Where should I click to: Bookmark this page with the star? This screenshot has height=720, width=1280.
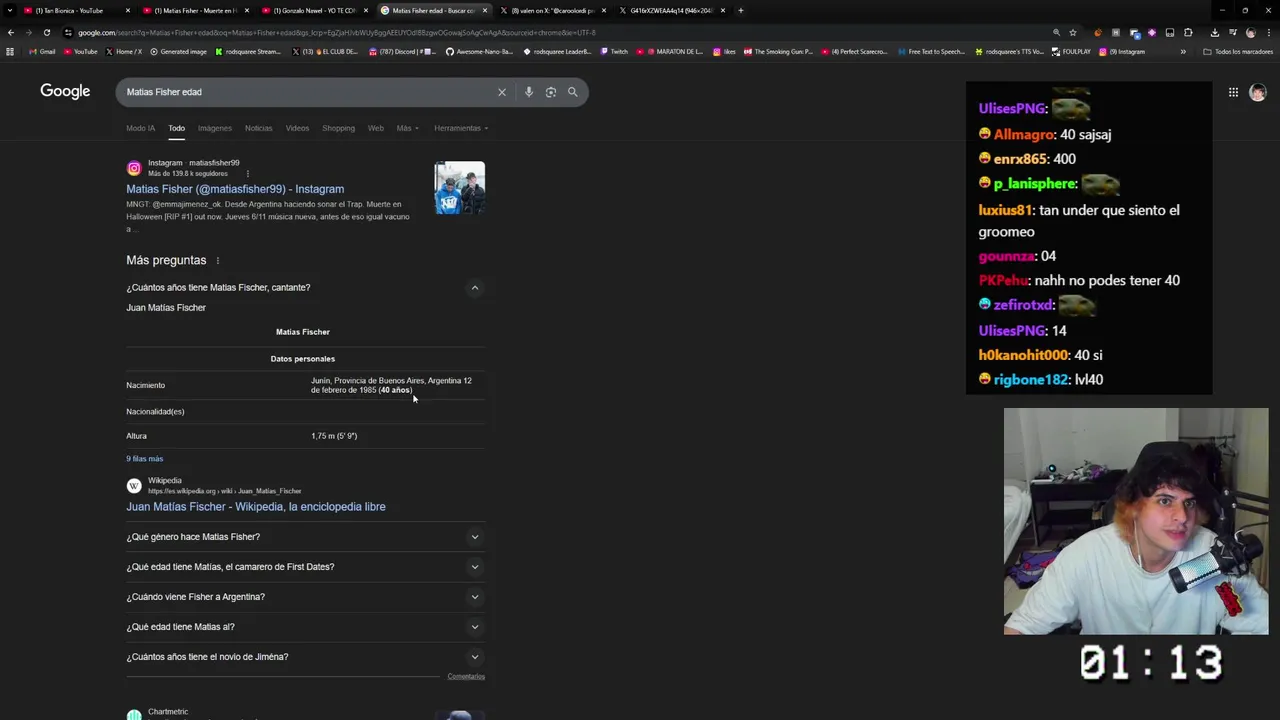coord(1073,32)
